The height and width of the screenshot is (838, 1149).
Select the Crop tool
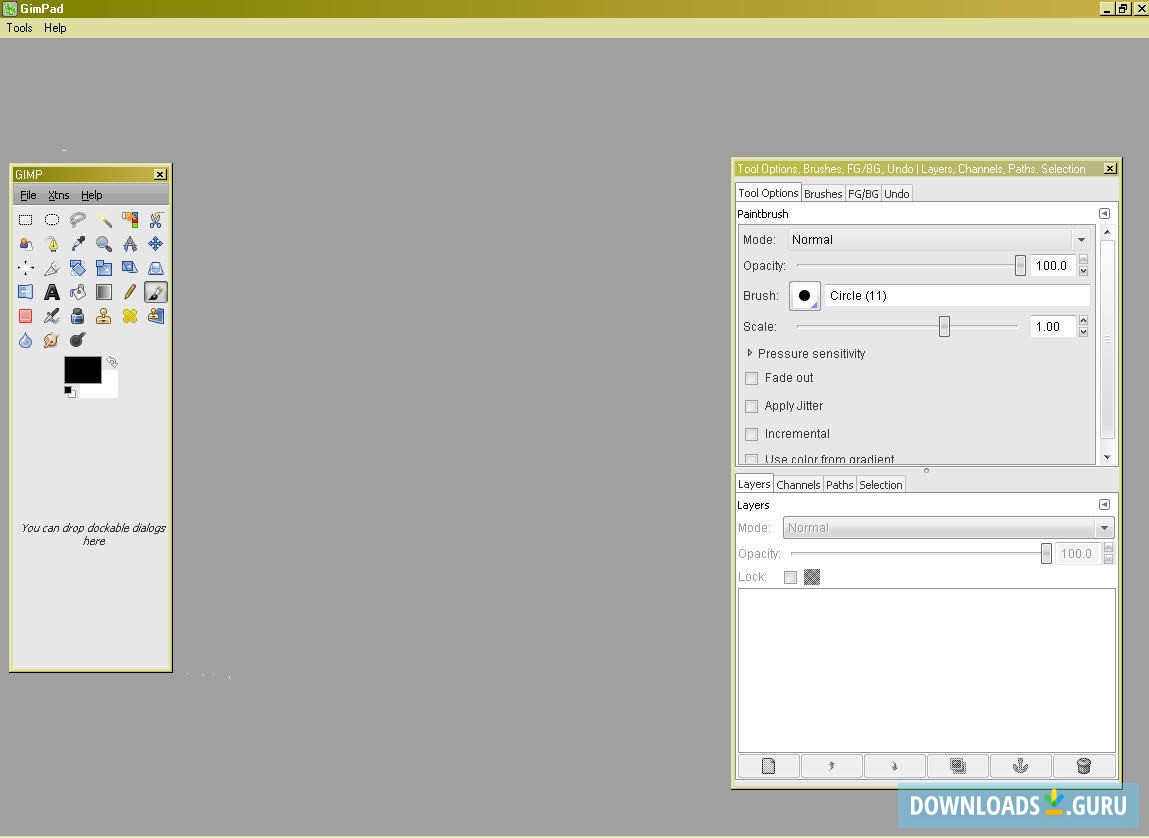coord(52,268)
